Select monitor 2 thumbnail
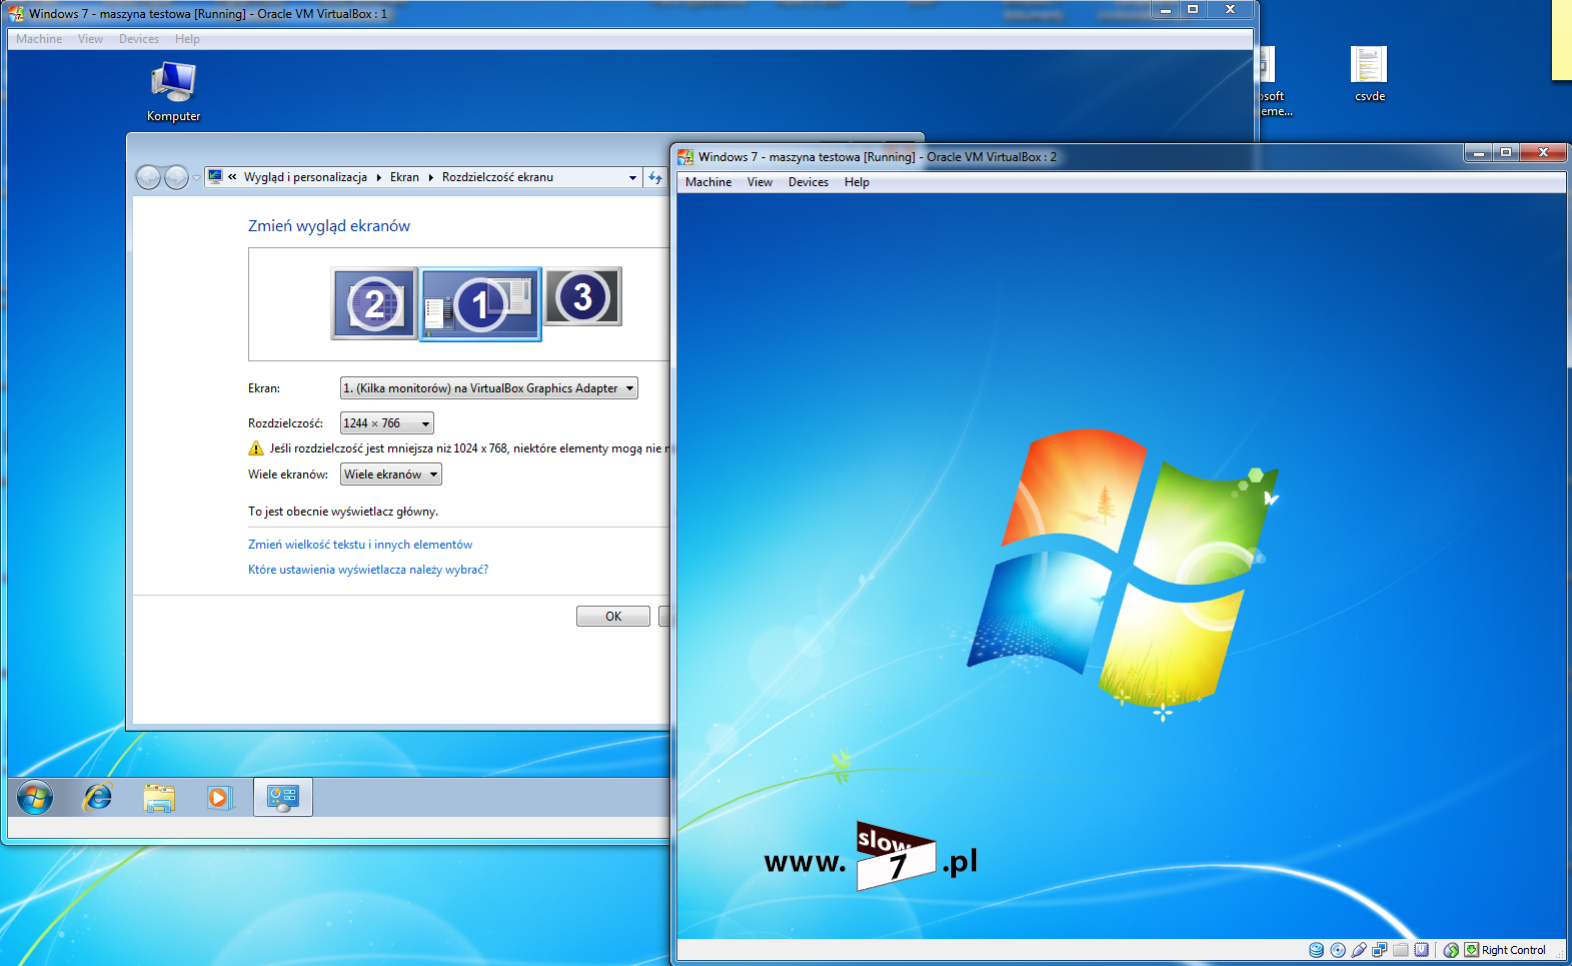The height and width of the screenshot is (966, 1572). tap(375, 303)
